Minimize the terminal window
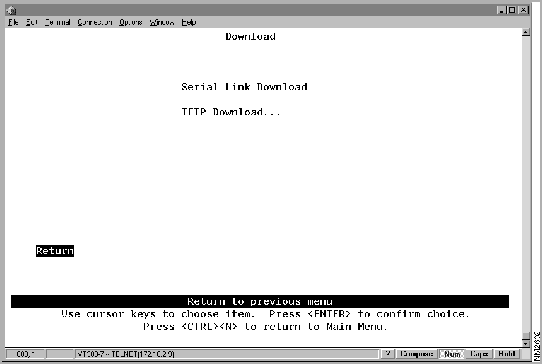Image resolution: width=542 pixels, height=364 pixels. pyautogui.click(x=501, y=10)
